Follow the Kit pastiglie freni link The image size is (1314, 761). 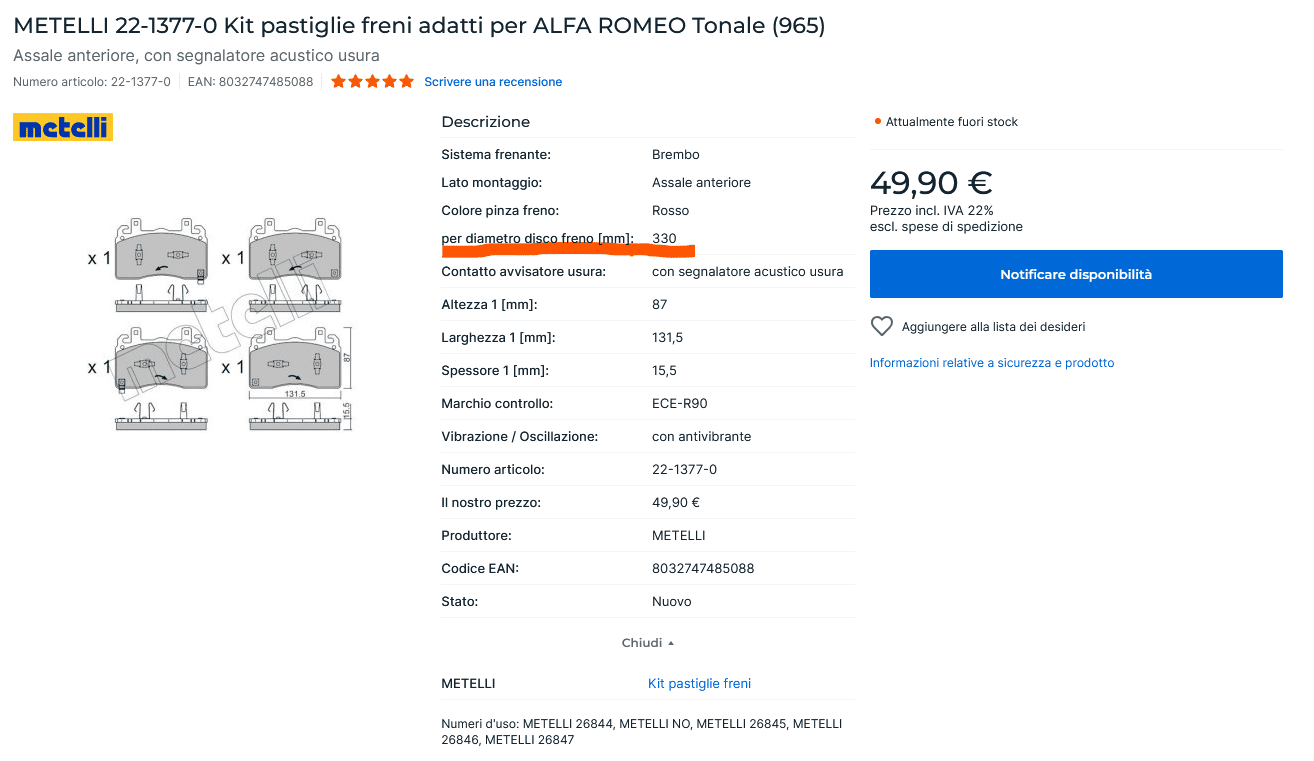click(699, 684)
